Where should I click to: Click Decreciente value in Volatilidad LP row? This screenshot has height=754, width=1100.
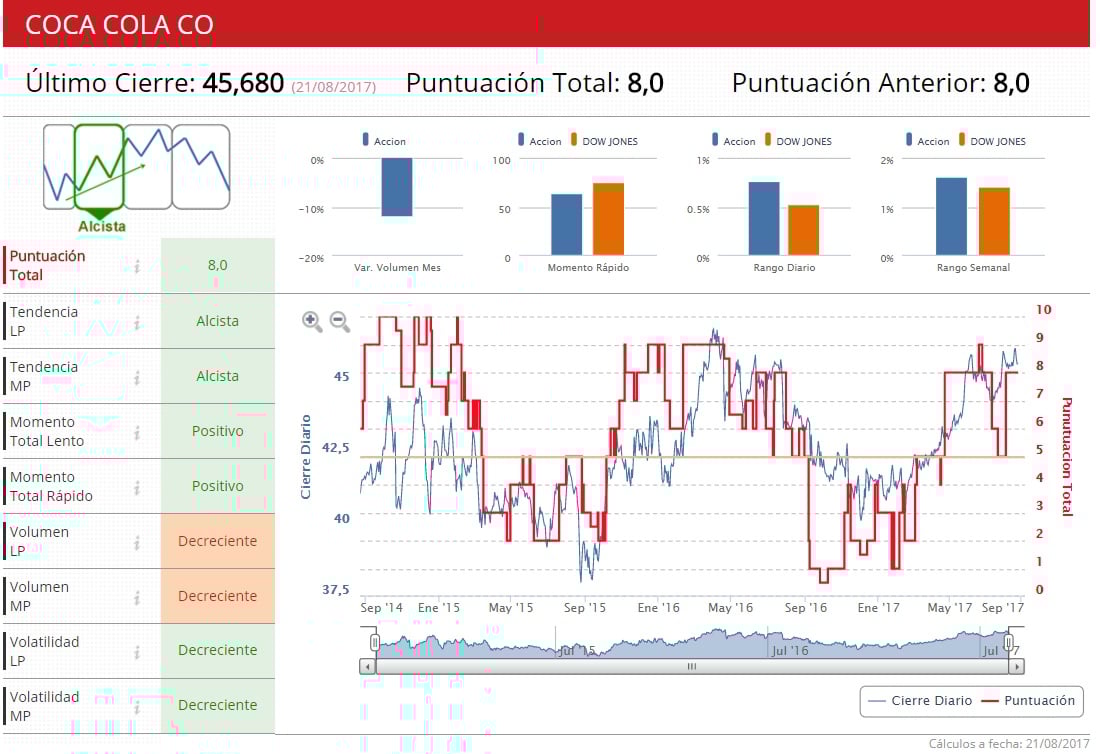point(217,650)
